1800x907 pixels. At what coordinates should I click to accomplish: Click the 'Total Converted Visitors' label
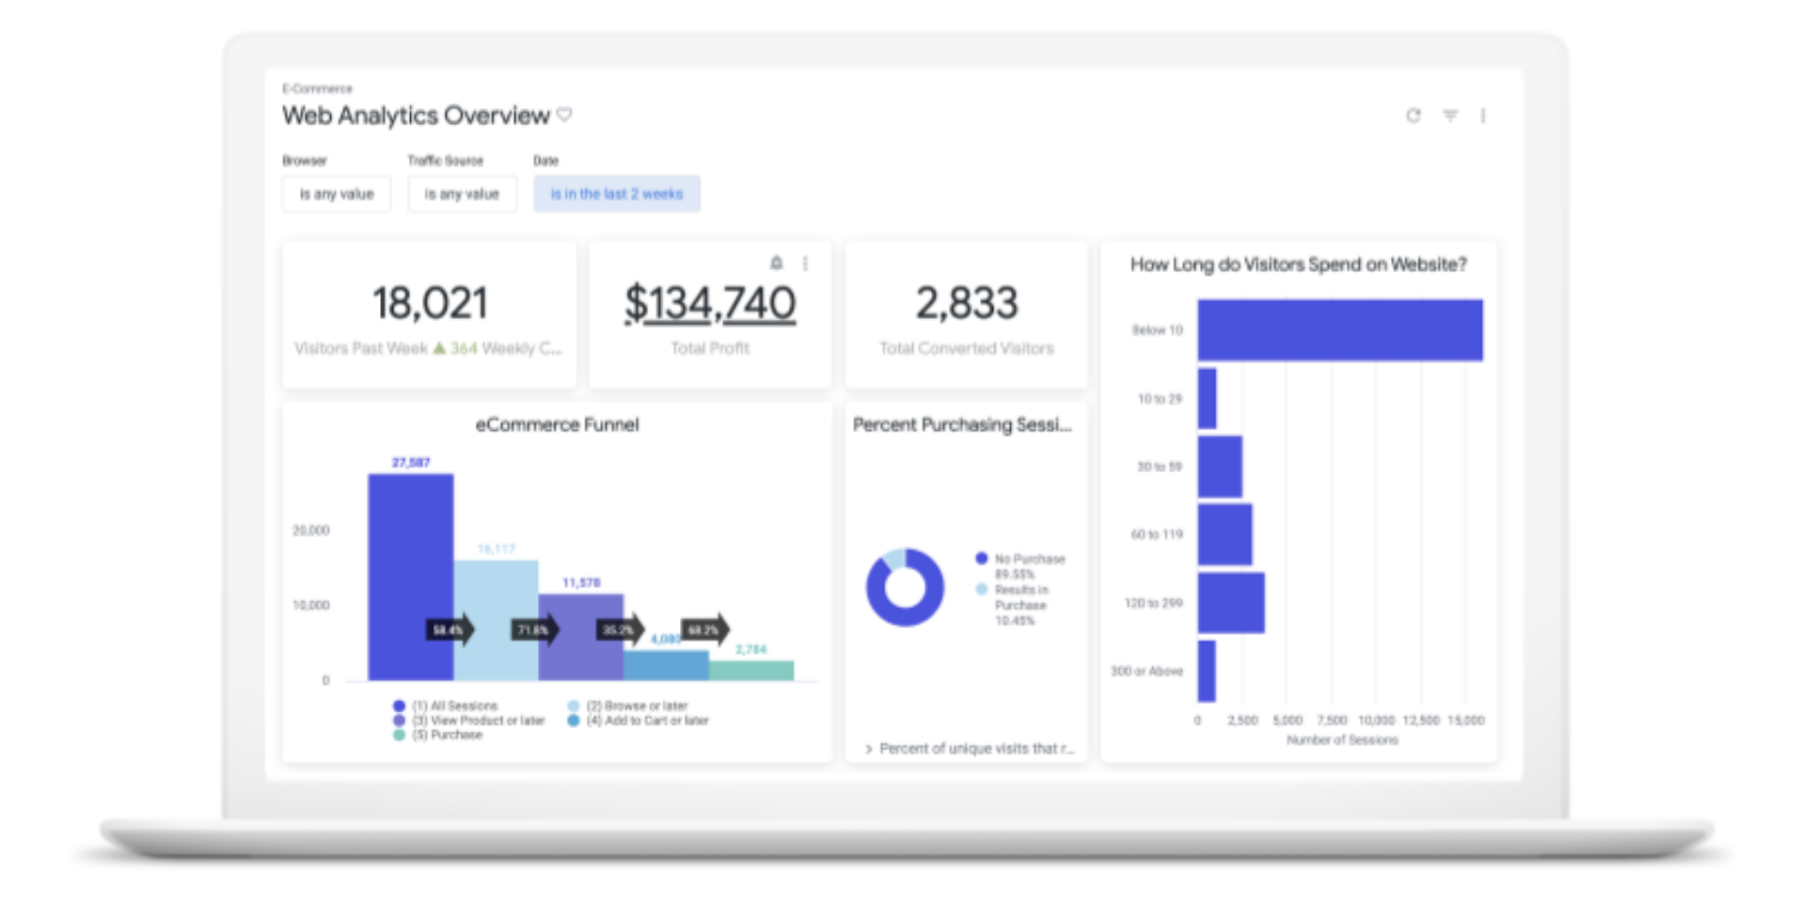[x=967, y=348]
